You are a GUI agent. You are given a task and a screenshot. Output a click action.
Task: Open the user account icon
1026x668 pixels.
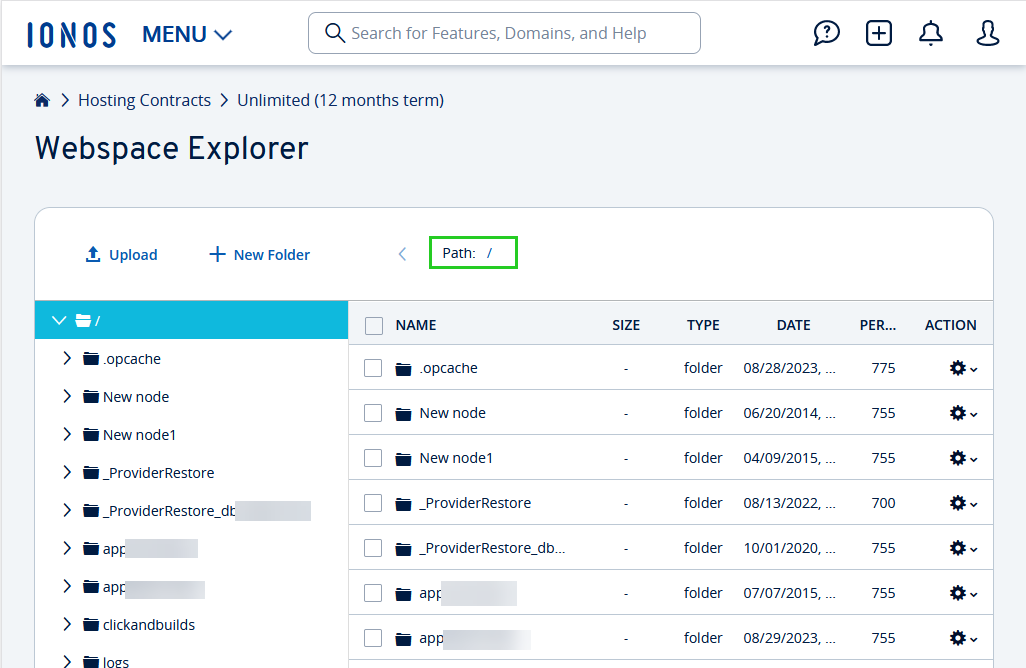click(987, 33)
